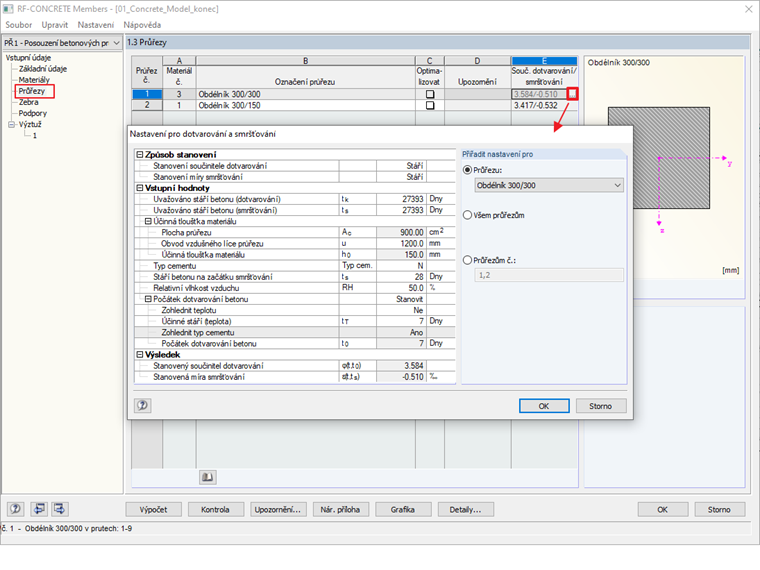Collapse the Způsob stanovení section
Viewport: 760px width, 570px height.
140,155
